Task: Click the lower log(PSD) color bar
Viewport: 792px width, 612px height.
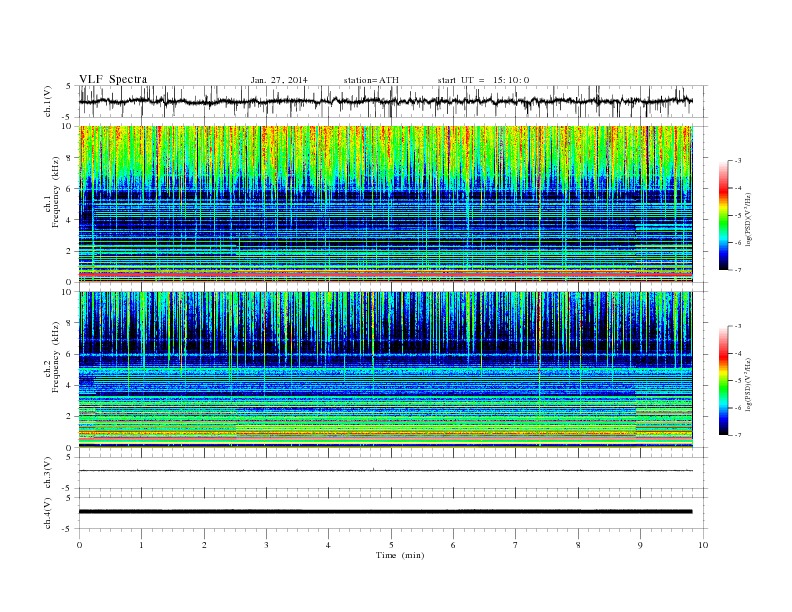Action: pyautogui.click(x=723, y=380)
